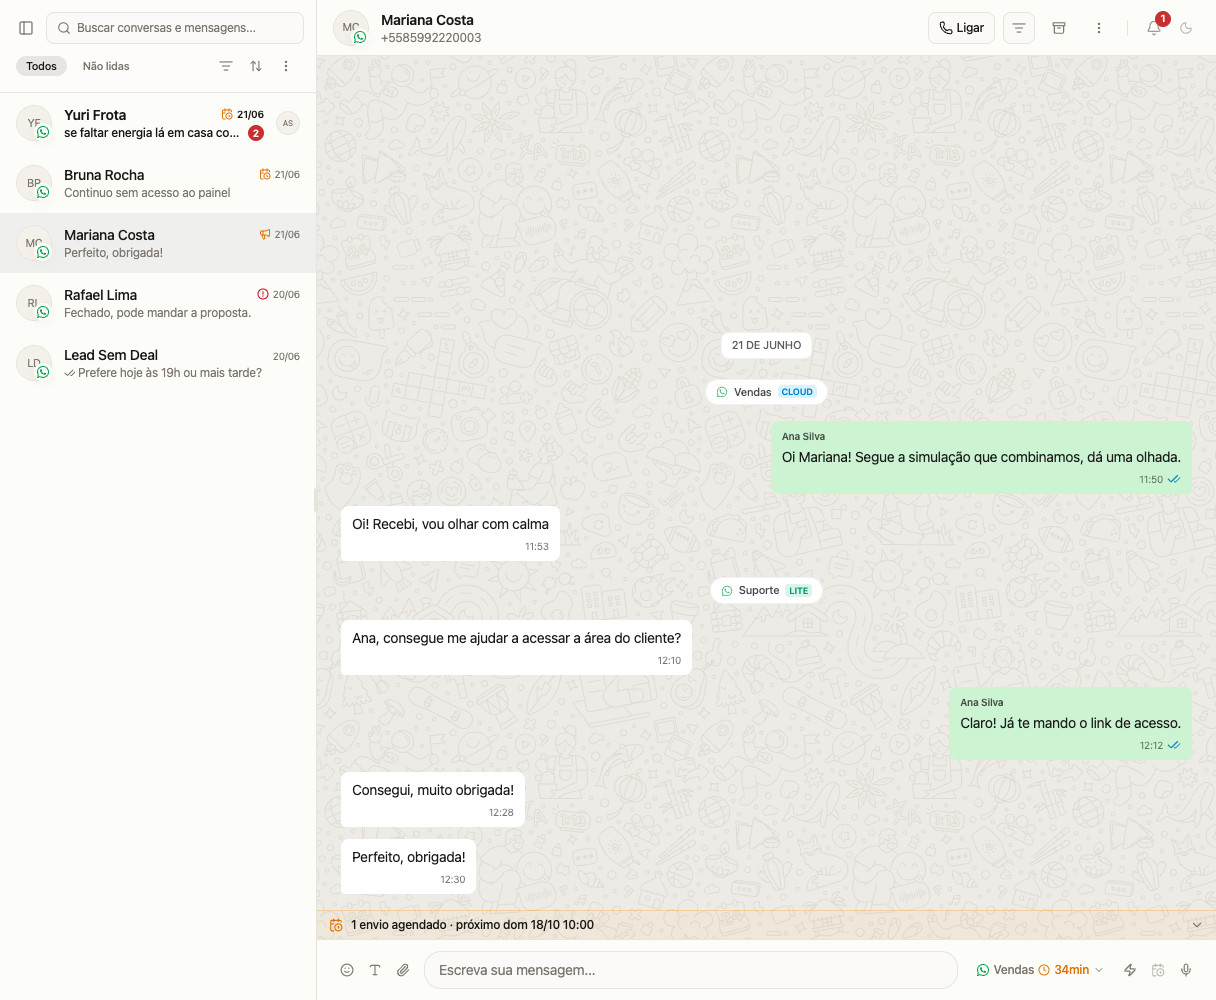Image resolution: width=1216 pixels, height=1000 pixels.
Task: Open text formatting options
Action: [375, 970]
